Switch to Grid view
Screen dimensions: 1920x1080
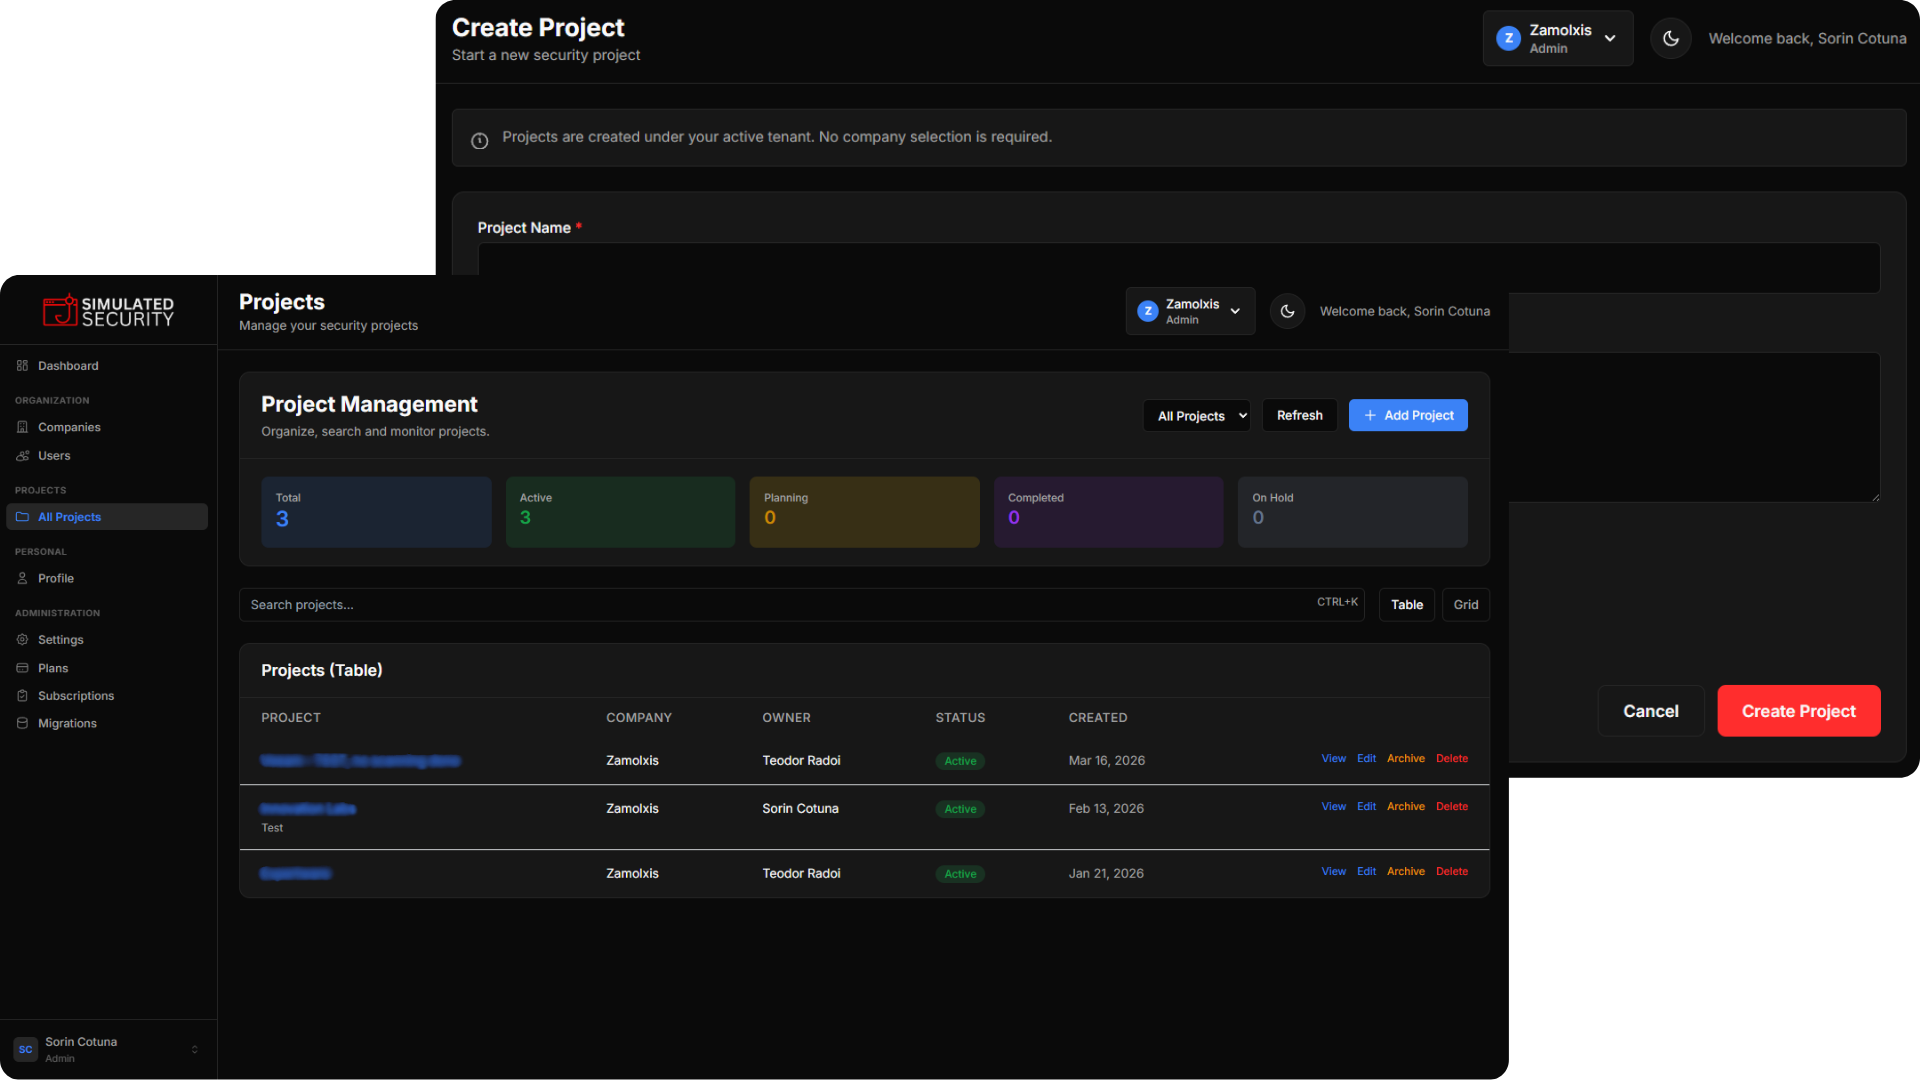[1465, 605]
